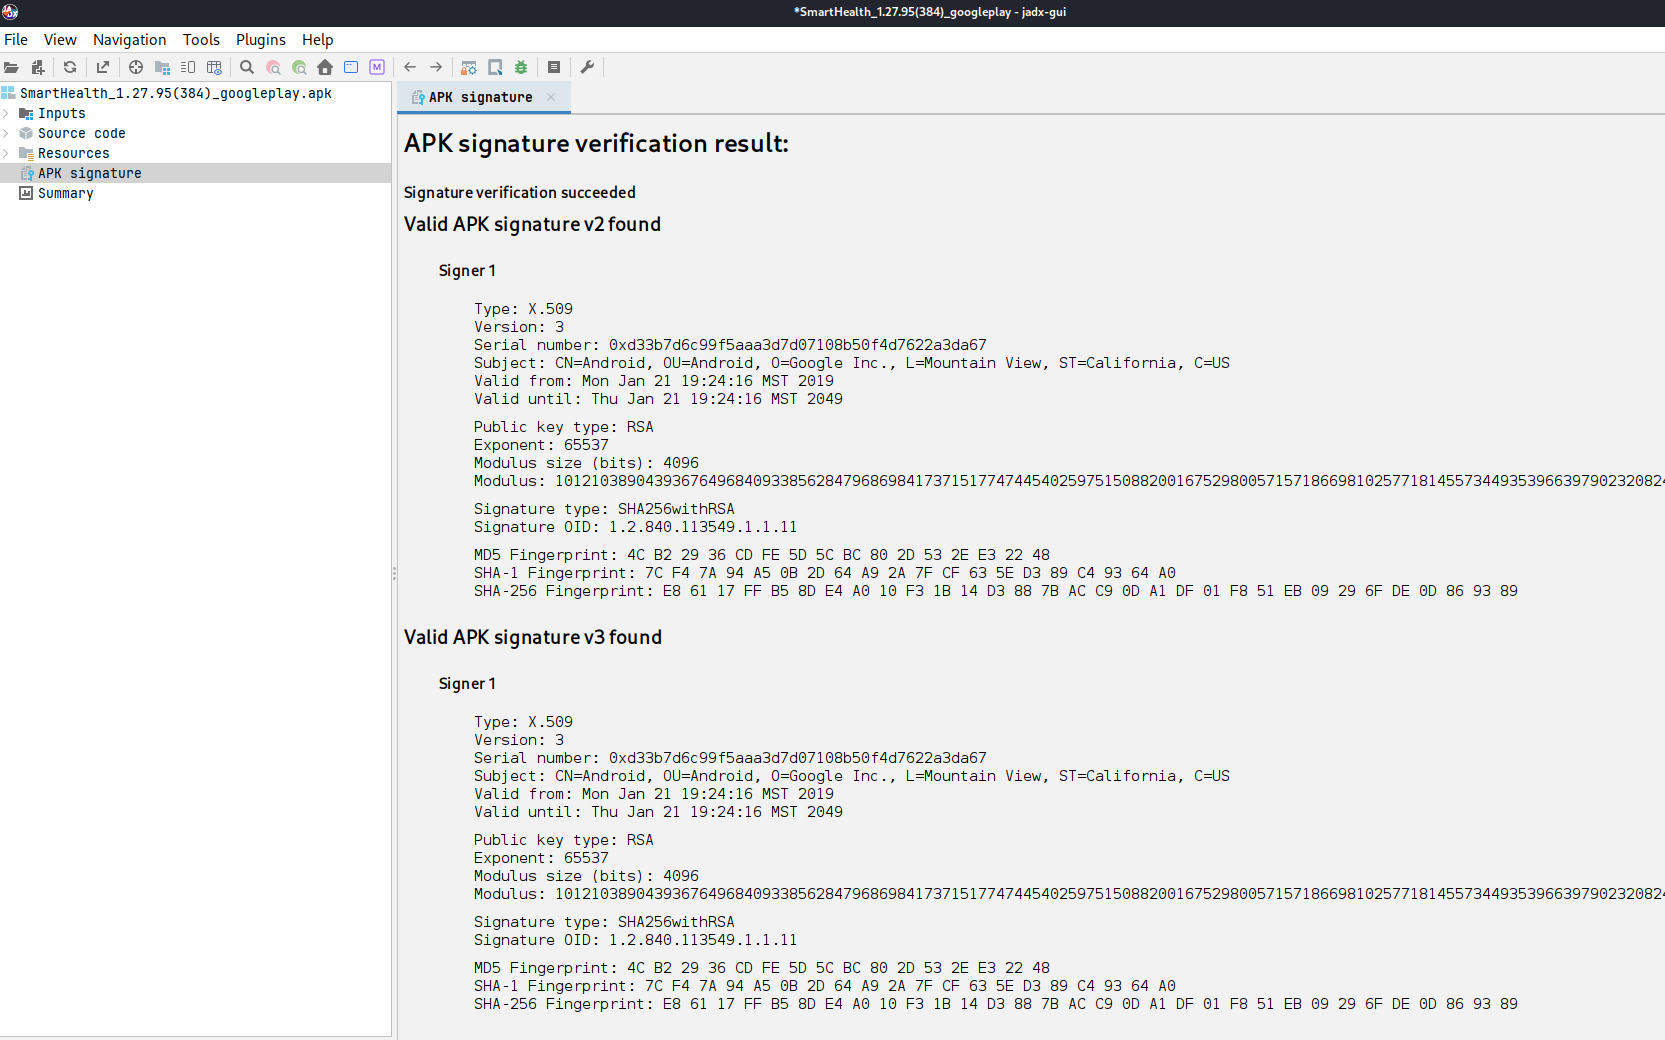Image resolution: width=1665 pixels, height=1040 pixels.
Task: Click the Export project icon
Action: point(102,67)
